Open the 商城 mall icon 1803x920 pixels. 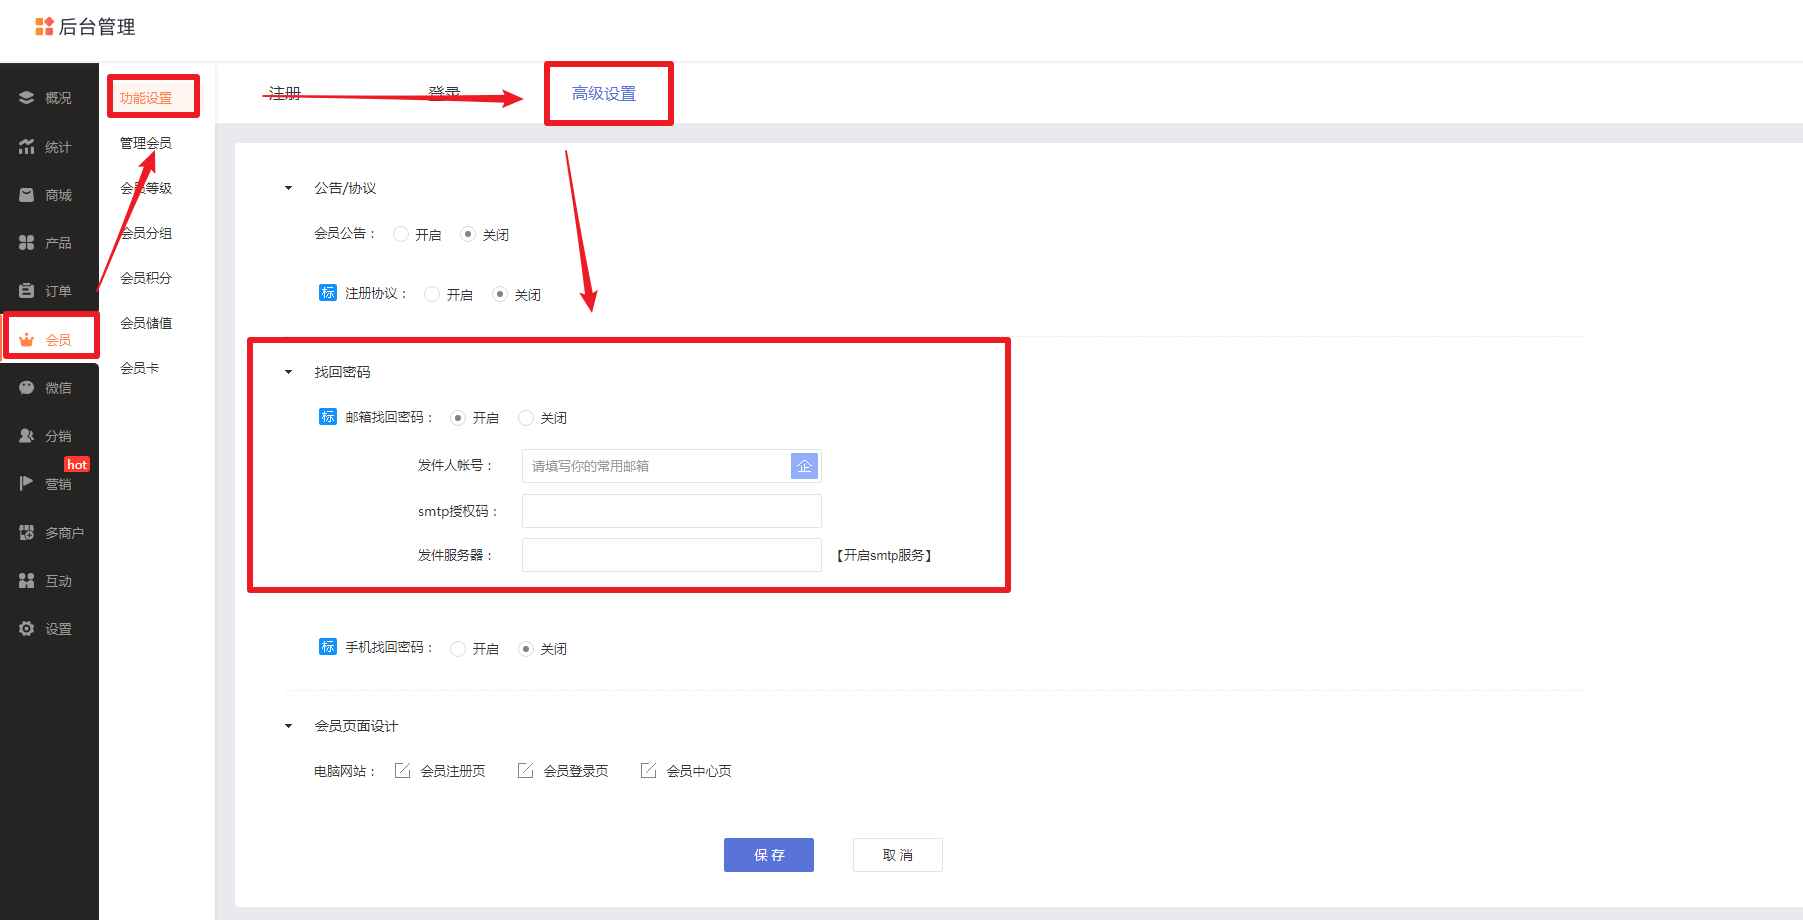pos(26,195)
